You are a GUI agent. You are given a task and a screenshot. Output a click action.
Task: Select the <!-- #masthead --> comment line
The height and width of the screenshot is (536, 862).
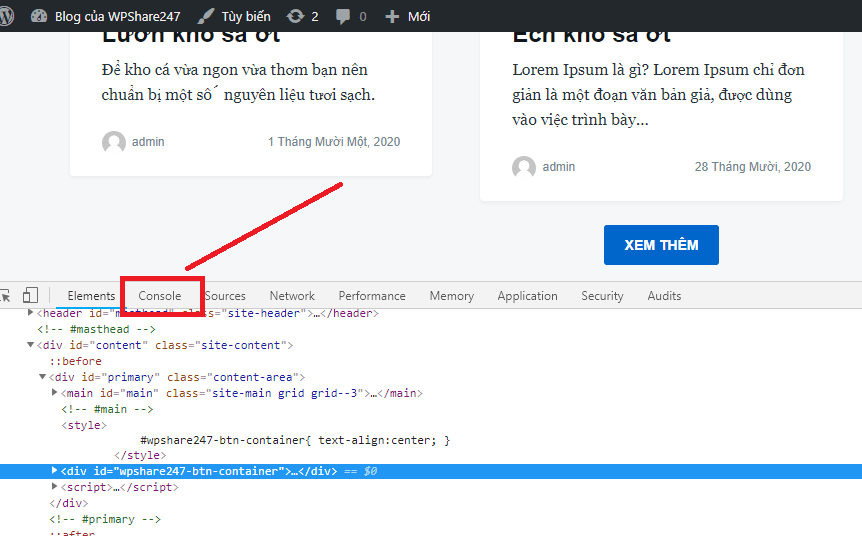click(x=97, y=329)
